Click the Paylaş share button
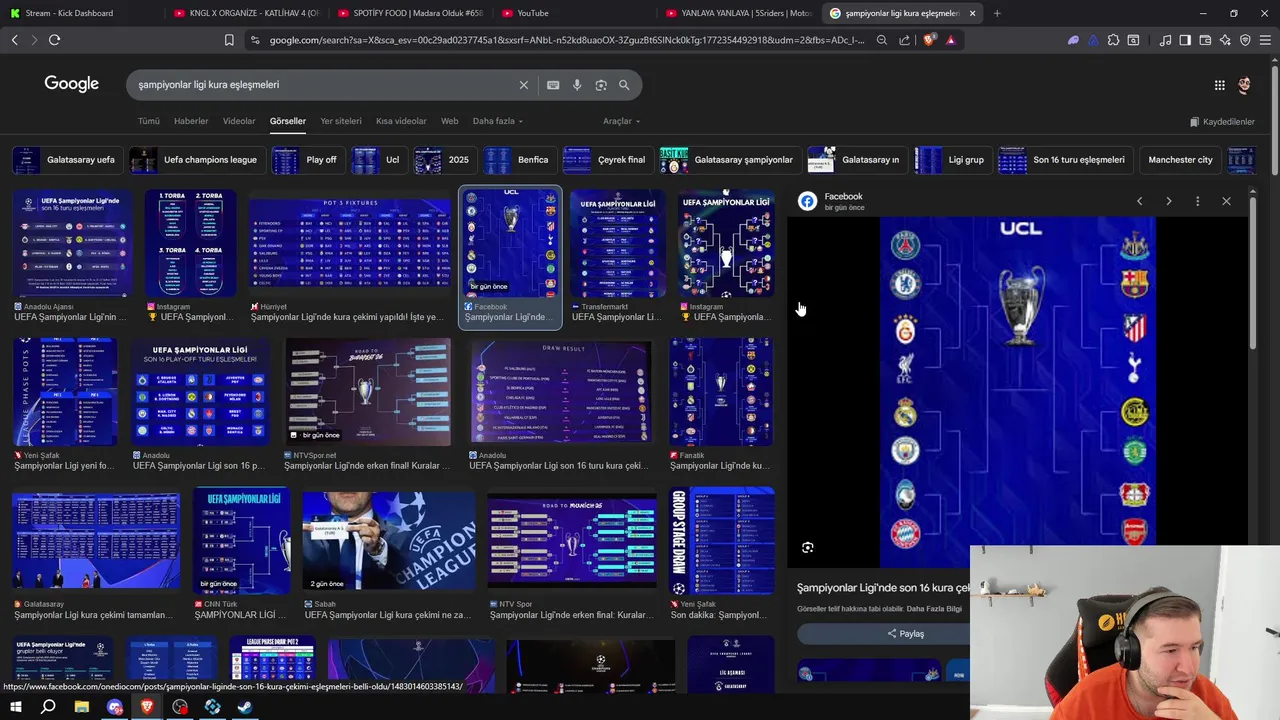This screenshot has width=1280, height=720. point(905,634)
